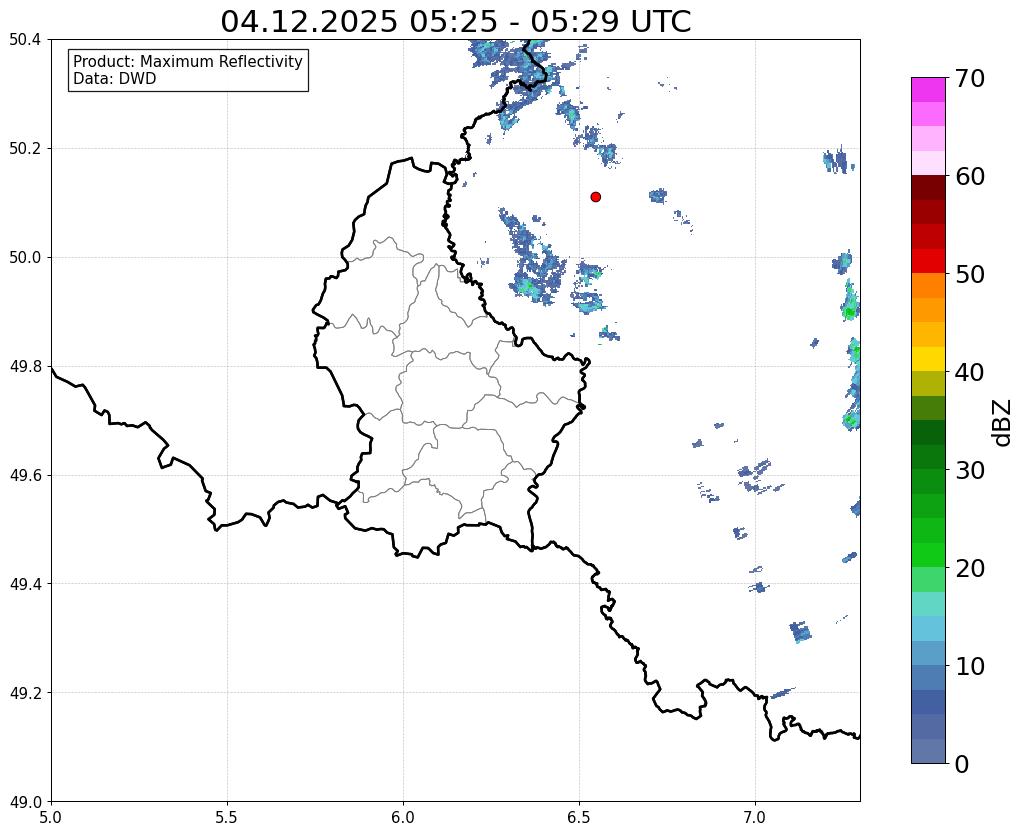
Task: Click the 'dBZ' colorbar unit label
Action: (x=1003, y=422)
